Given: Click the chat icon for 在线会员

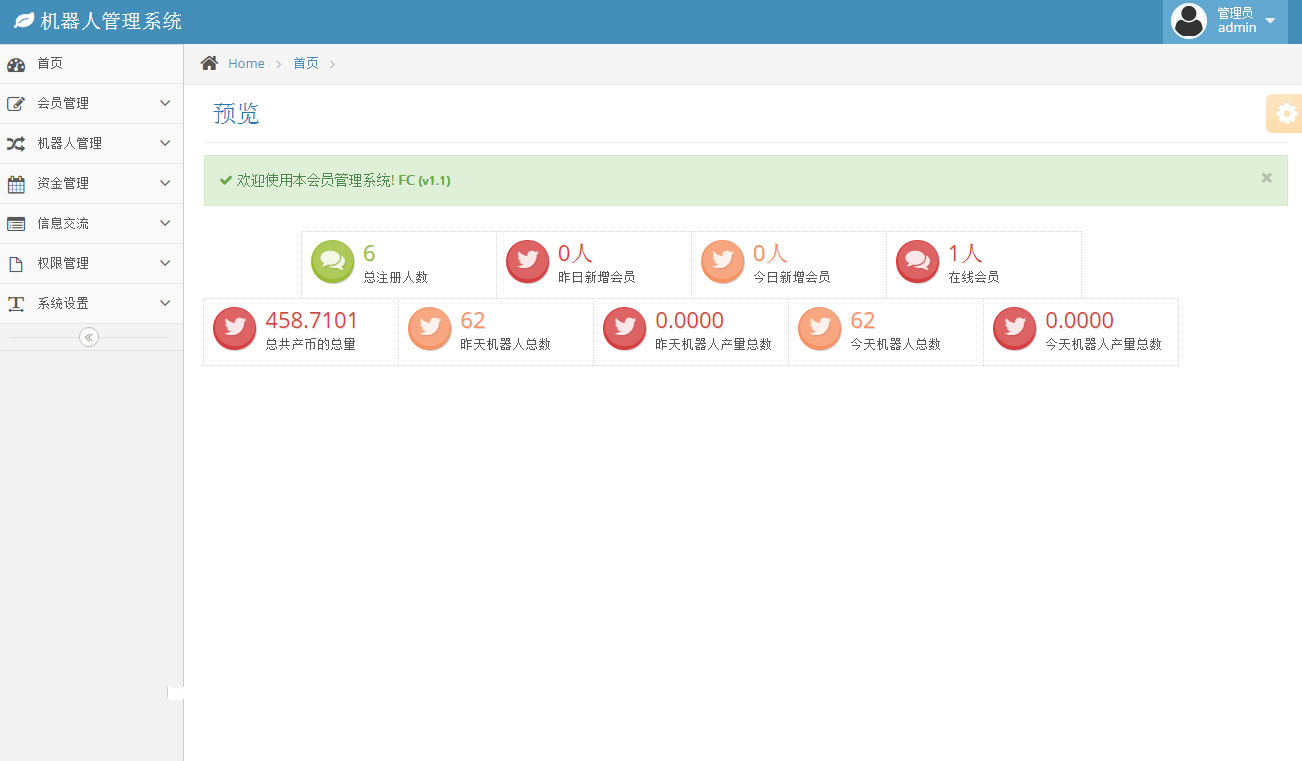Looking at the screenshot, I should tap(917, 262).
